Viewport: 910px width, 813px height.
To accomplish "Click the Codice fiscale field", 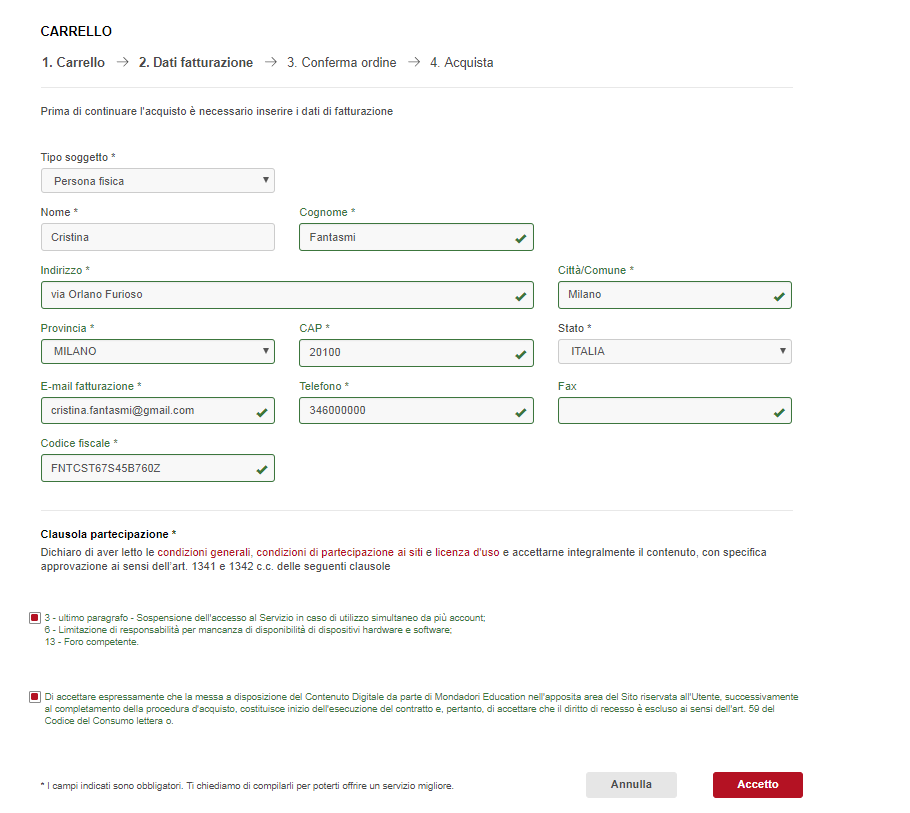I will click(x=158, y=468).
